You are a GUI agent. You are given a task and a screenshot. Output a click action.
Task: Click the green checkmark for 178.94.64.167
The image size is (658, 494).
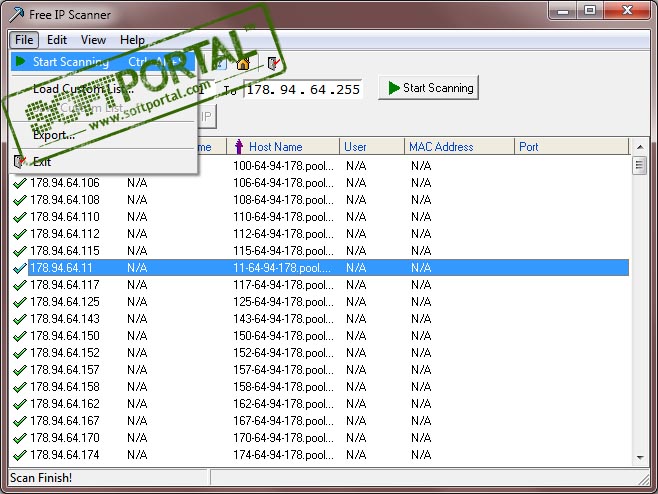pyautogui.click(x=20, y=421)
